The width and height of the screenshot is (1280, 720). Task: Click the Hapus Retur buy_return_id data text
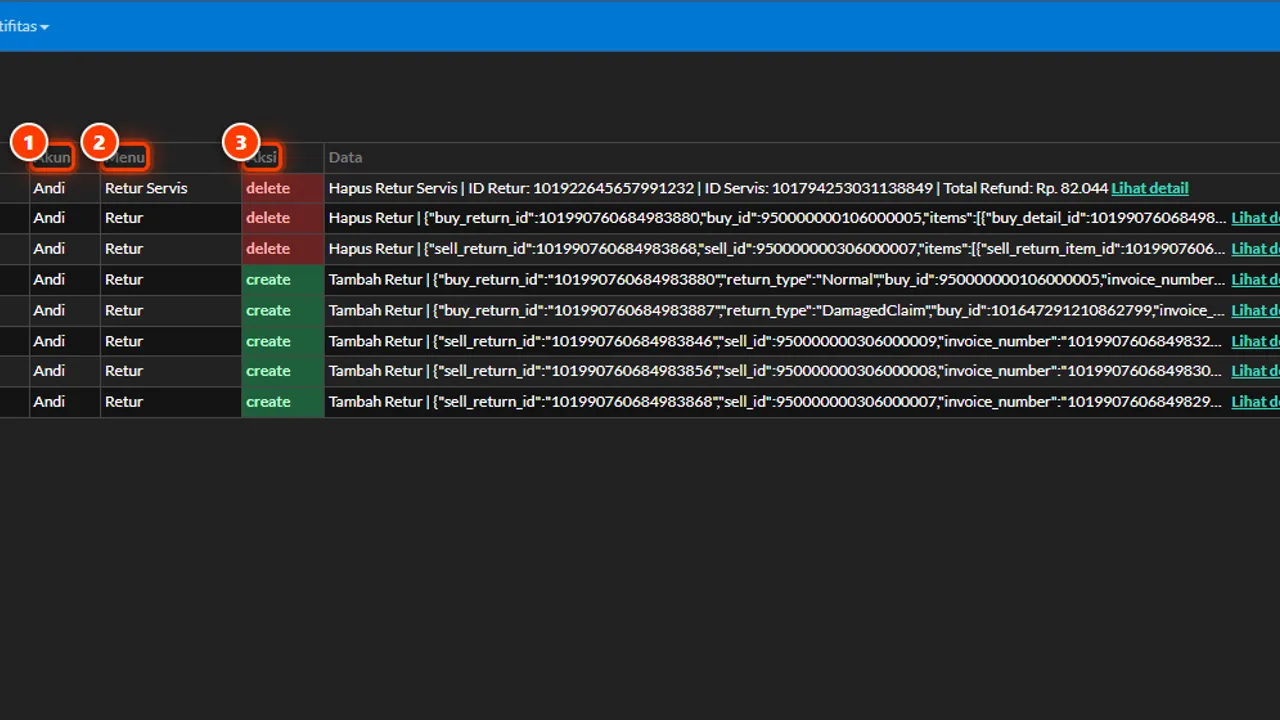[x=778, y=218]
